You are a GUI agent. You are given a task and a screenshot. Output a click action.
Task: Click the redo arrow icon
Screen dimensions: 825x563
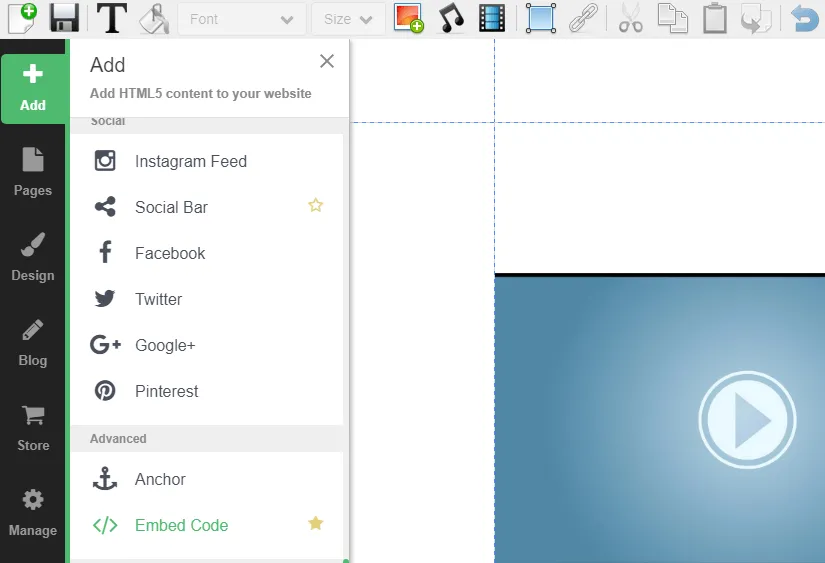(x=756, y=19)
